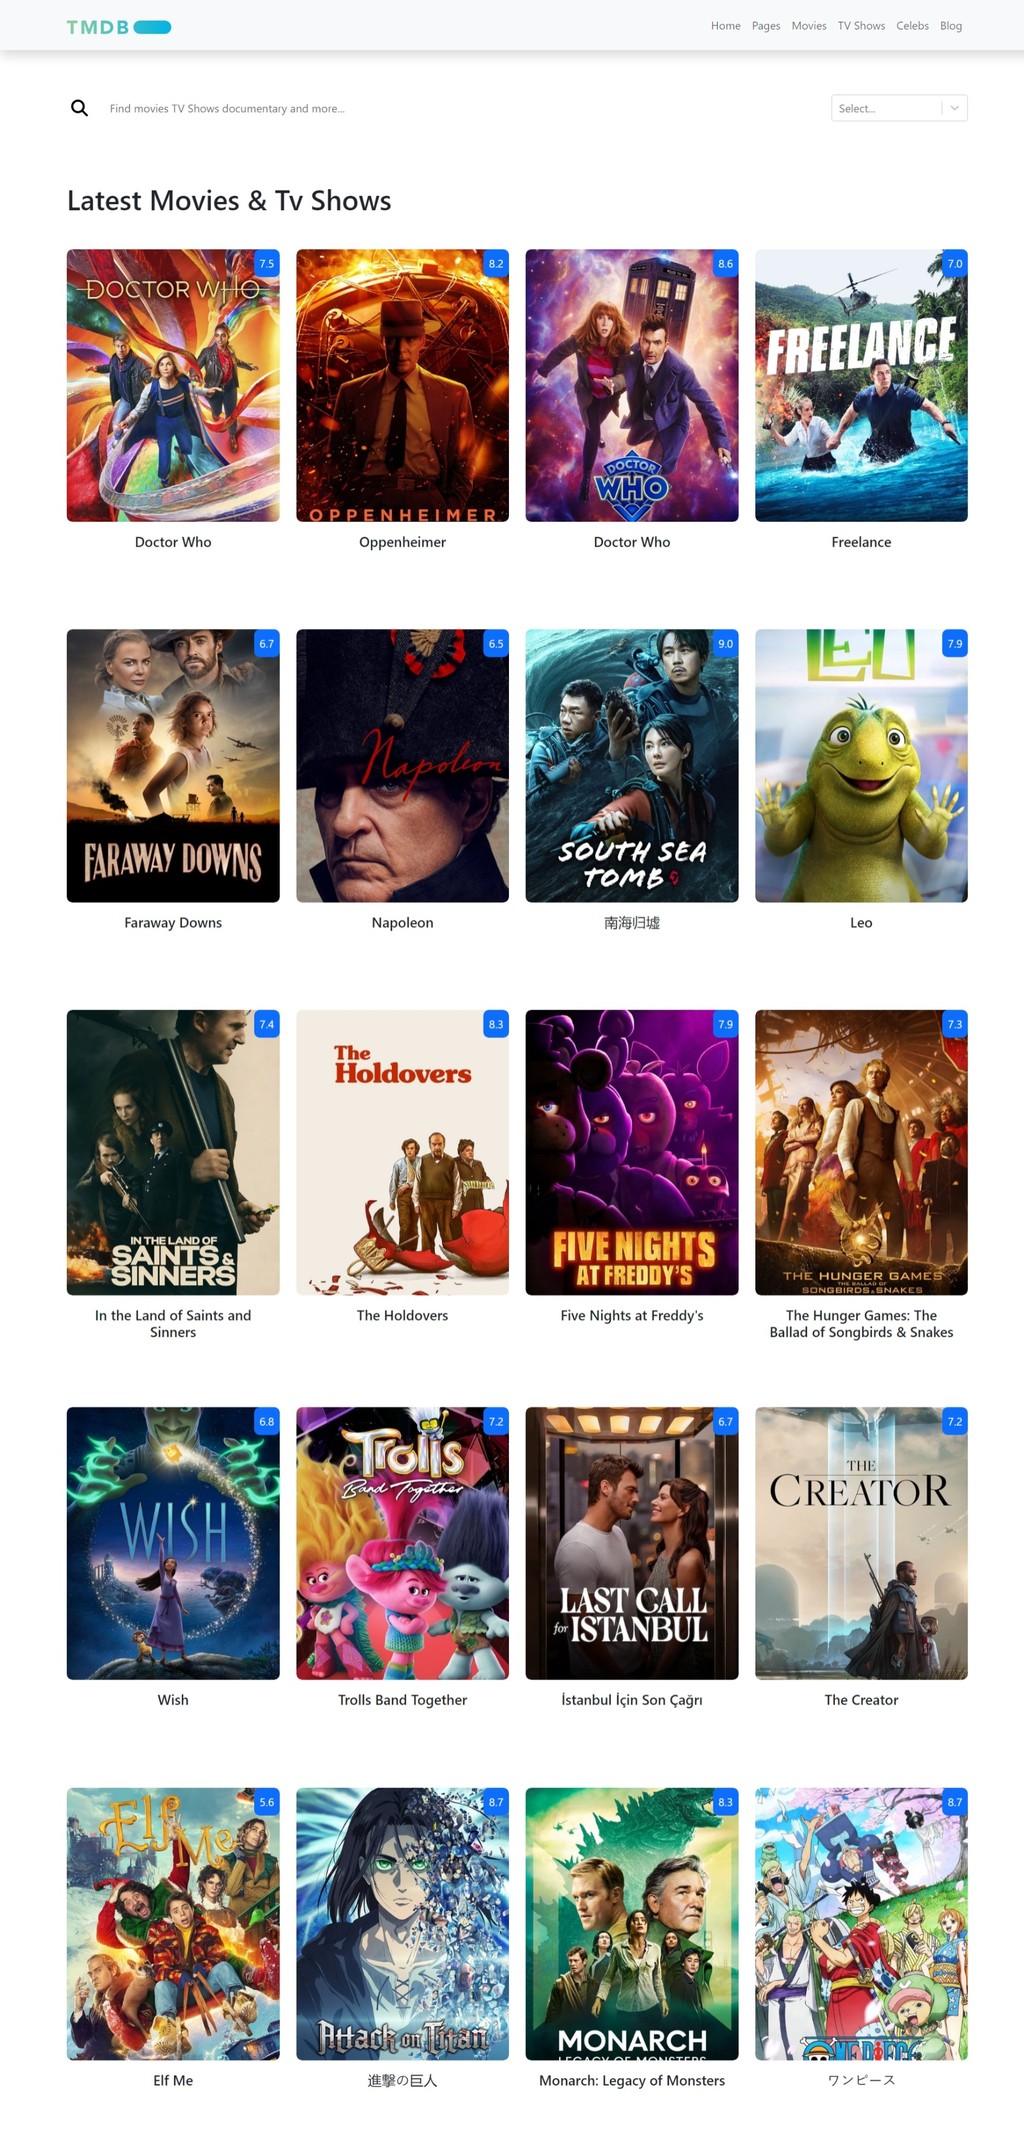Click the 5.6 rating badge on Elf Me

coord(267,1802)
